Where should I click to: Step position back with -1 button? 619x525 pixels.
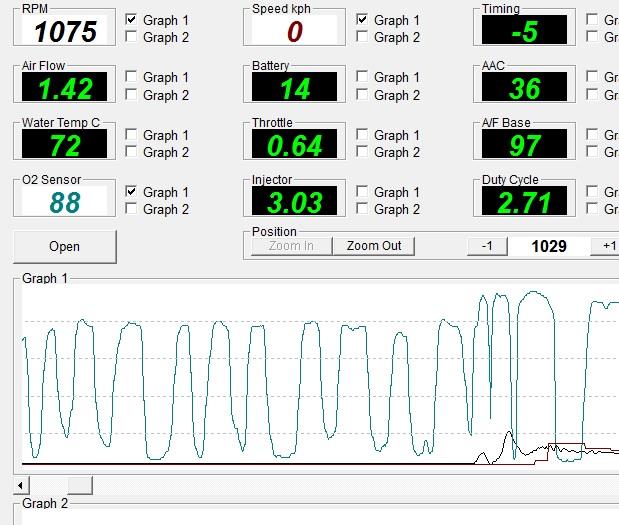[487, 246]
